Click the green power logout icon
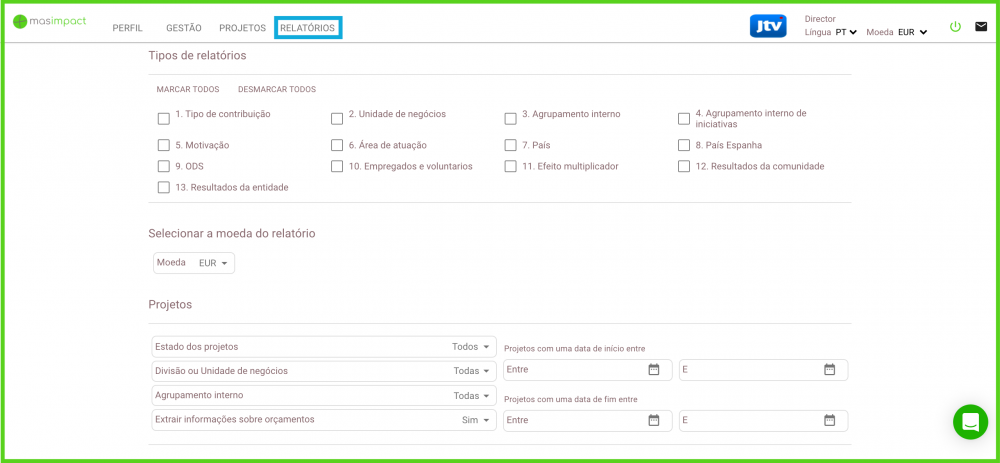Image resolution: width=1000 pixels, height=463 pixels. tap(955, 27)
